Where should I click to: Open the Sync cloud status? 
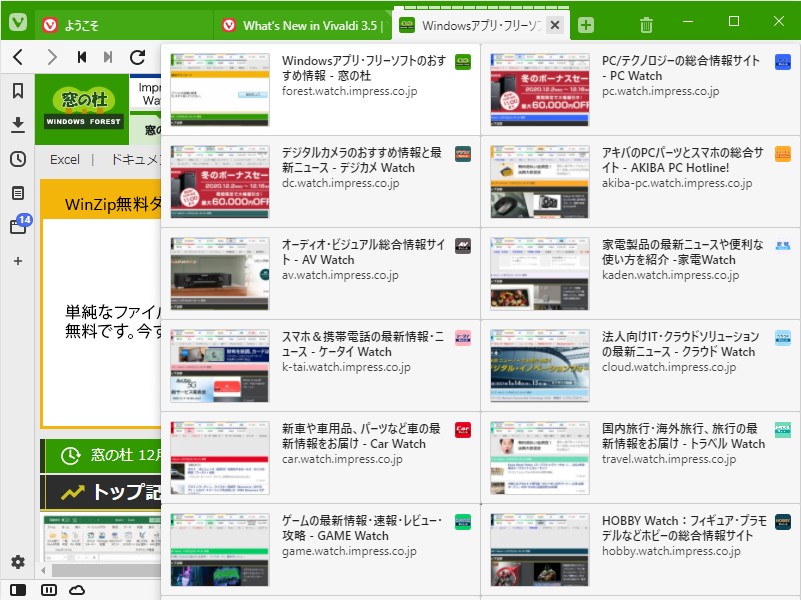click(78, 591)
